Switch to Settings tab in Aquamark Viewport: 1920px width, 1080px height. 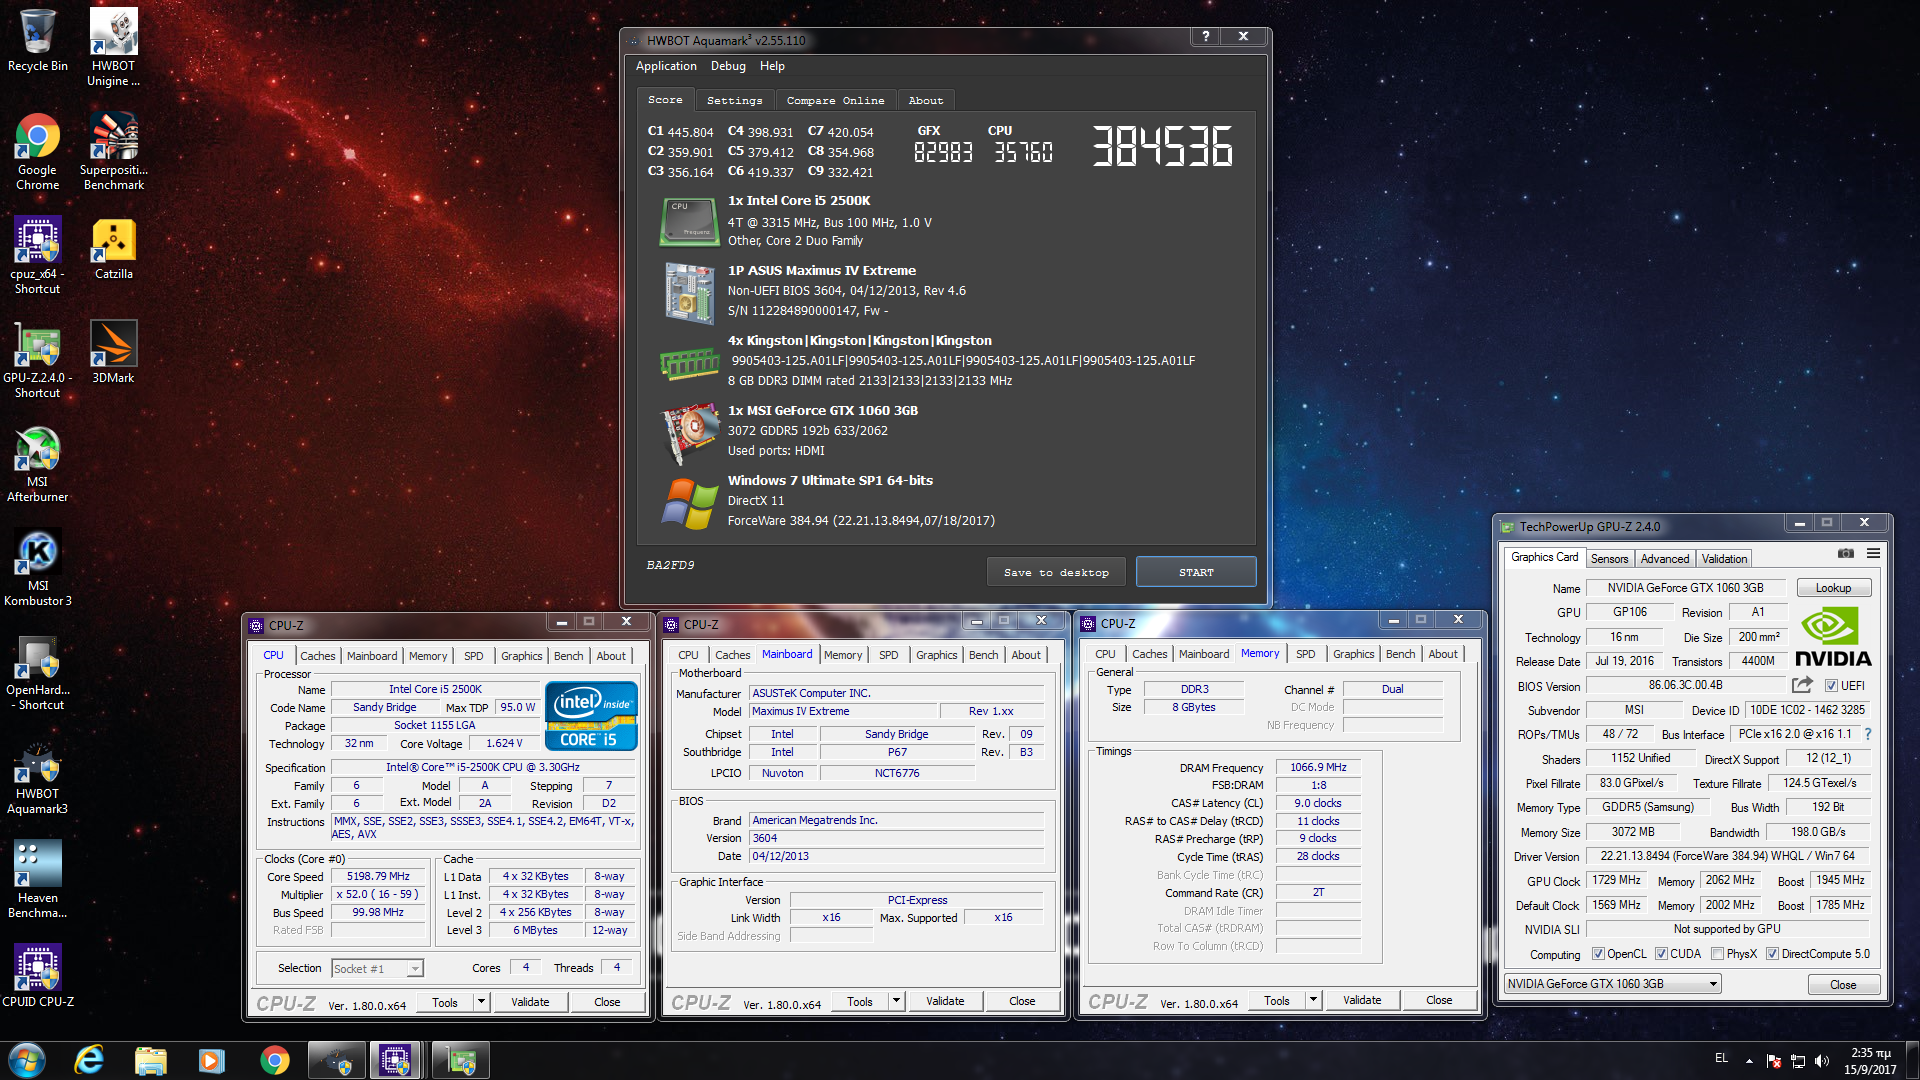coord(734,100)
